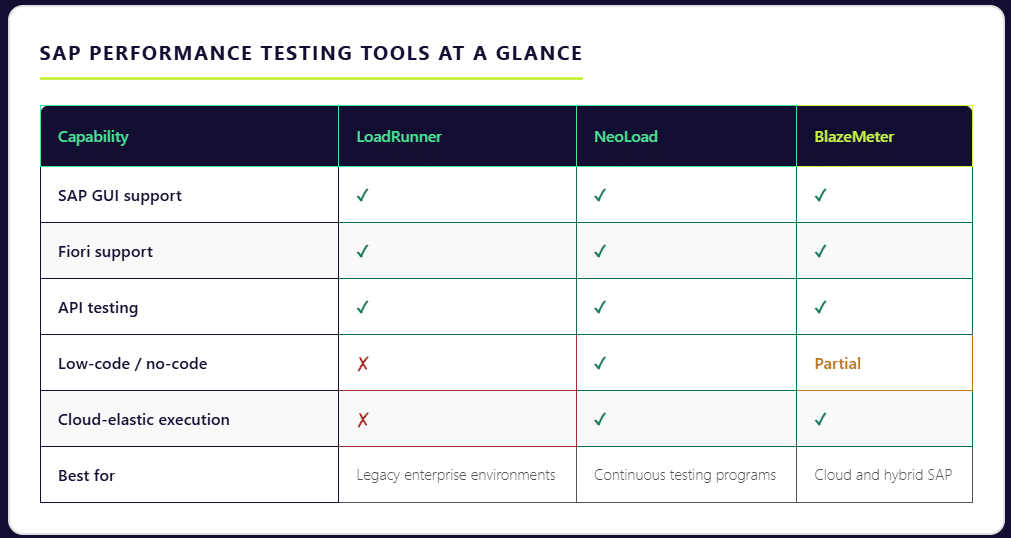1011x538 pixels.
Task: Click the SAP Performance Testing Tools heading
Action: click(310, 53)
